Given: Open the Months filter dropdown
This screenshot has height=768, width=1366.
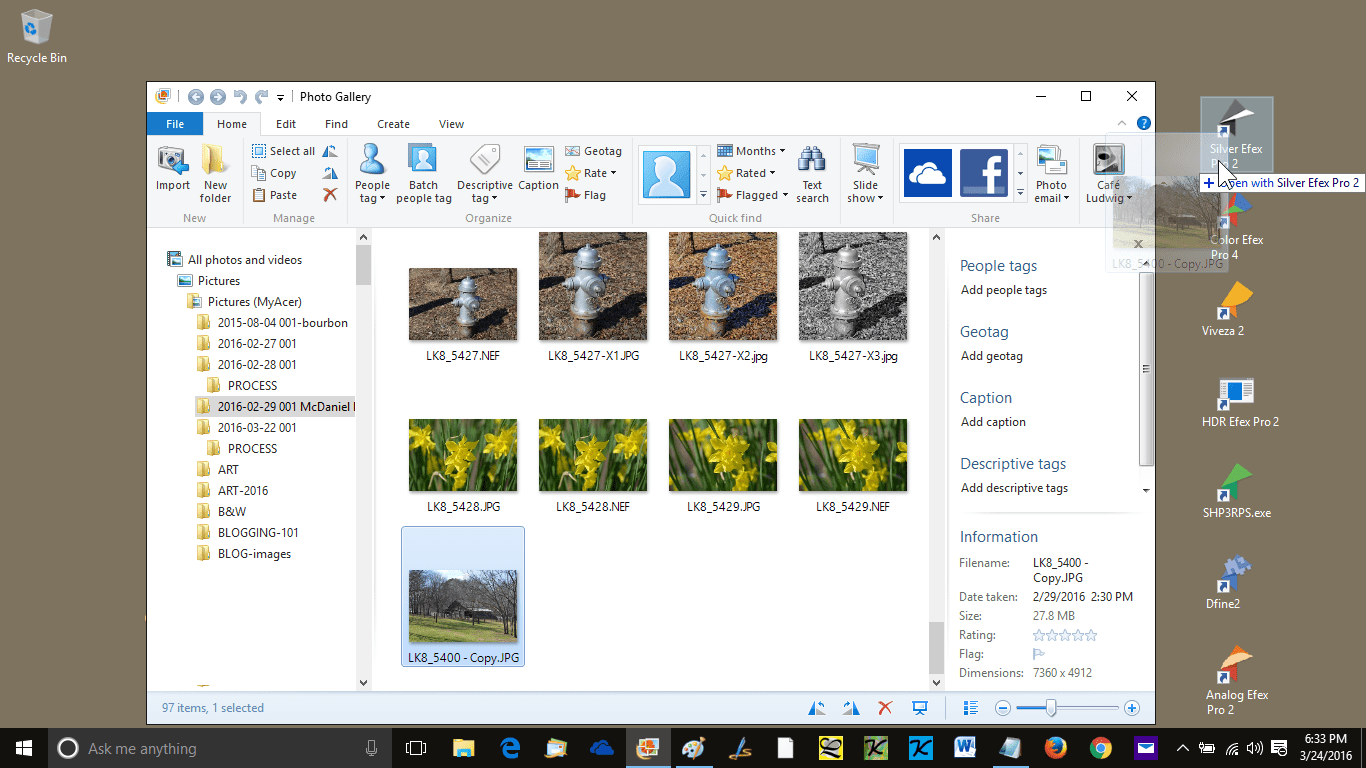Looking at the screenshot, I should click(752, 151).
